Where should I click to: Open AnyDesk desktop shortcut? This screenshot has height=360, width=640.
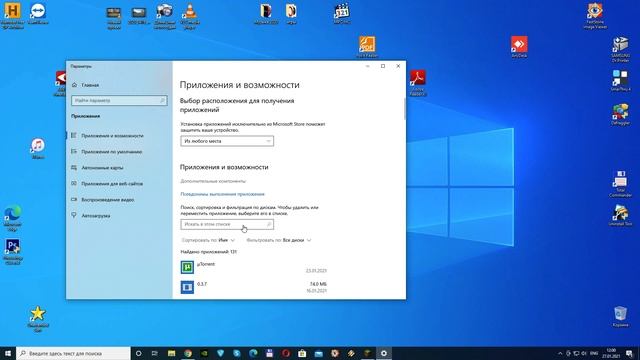coord(519,47)
